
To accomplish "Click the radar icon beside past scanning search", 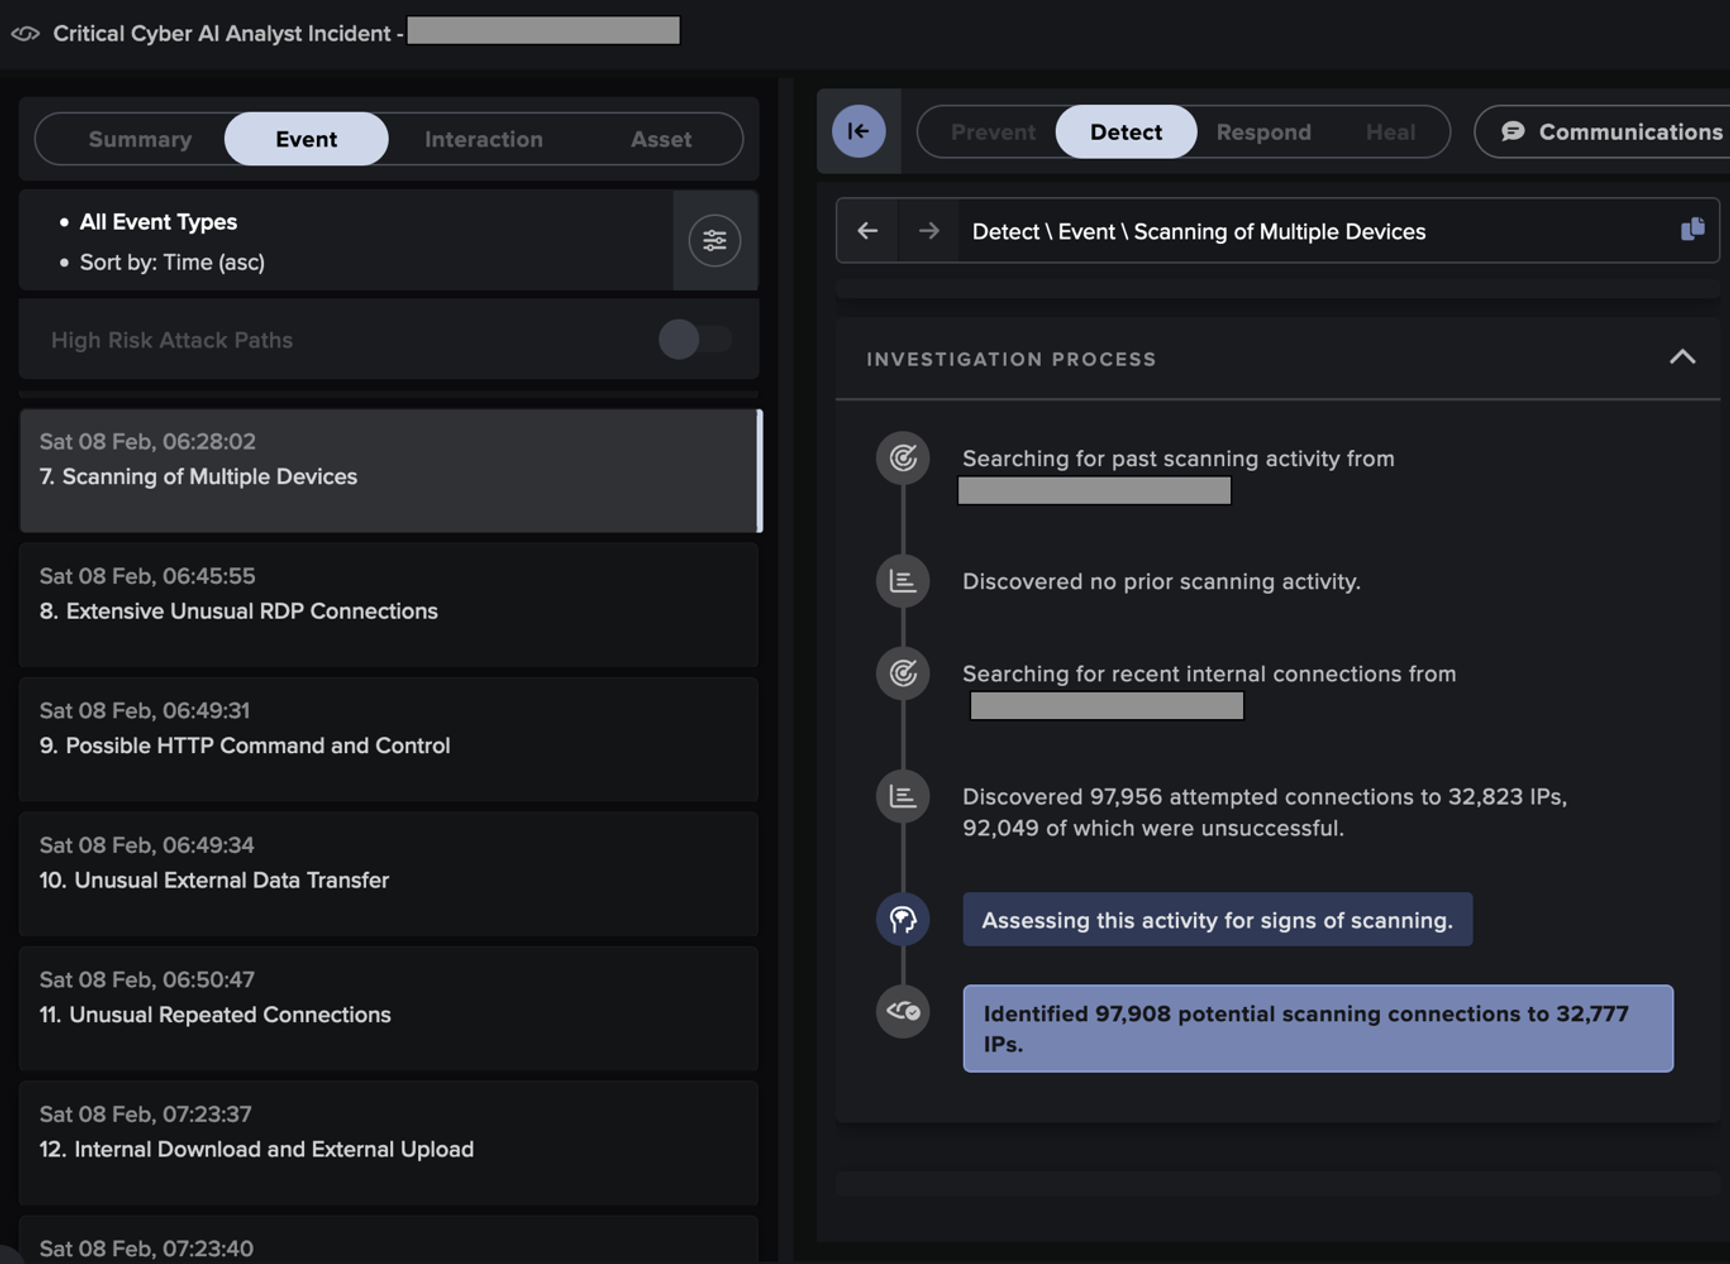I will point(902,458).
